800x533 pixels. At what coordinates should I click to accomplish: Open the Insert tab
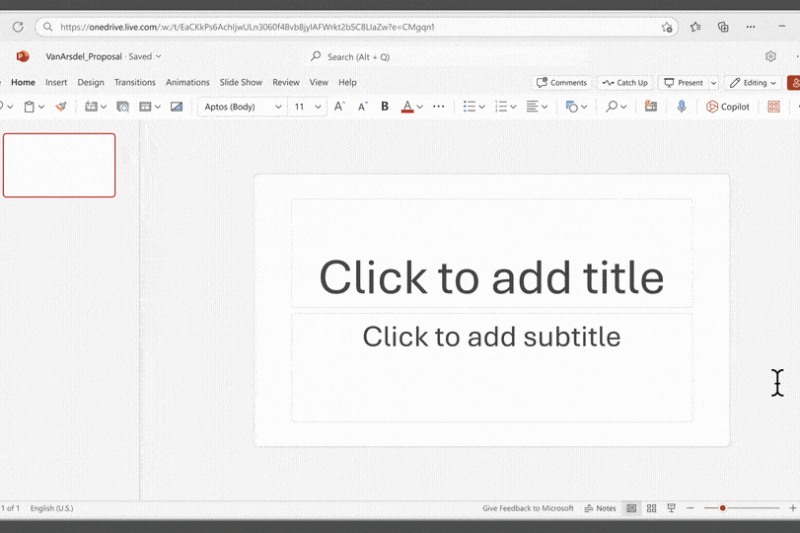(56, 82)
